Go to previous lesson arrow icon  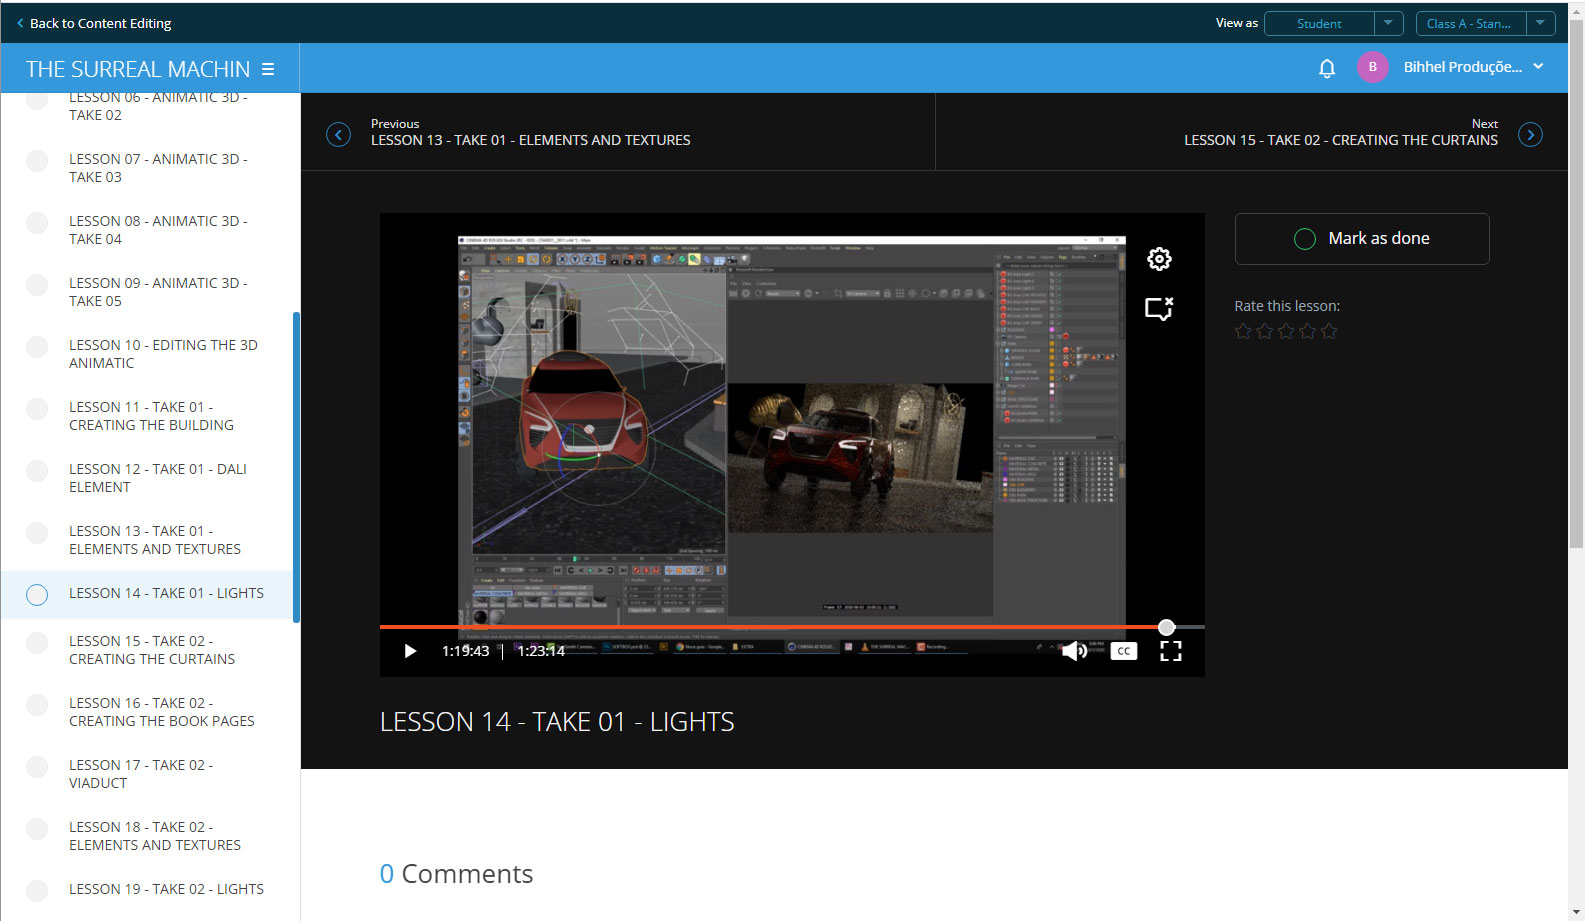pyautogui.click(x=339, y=134)
